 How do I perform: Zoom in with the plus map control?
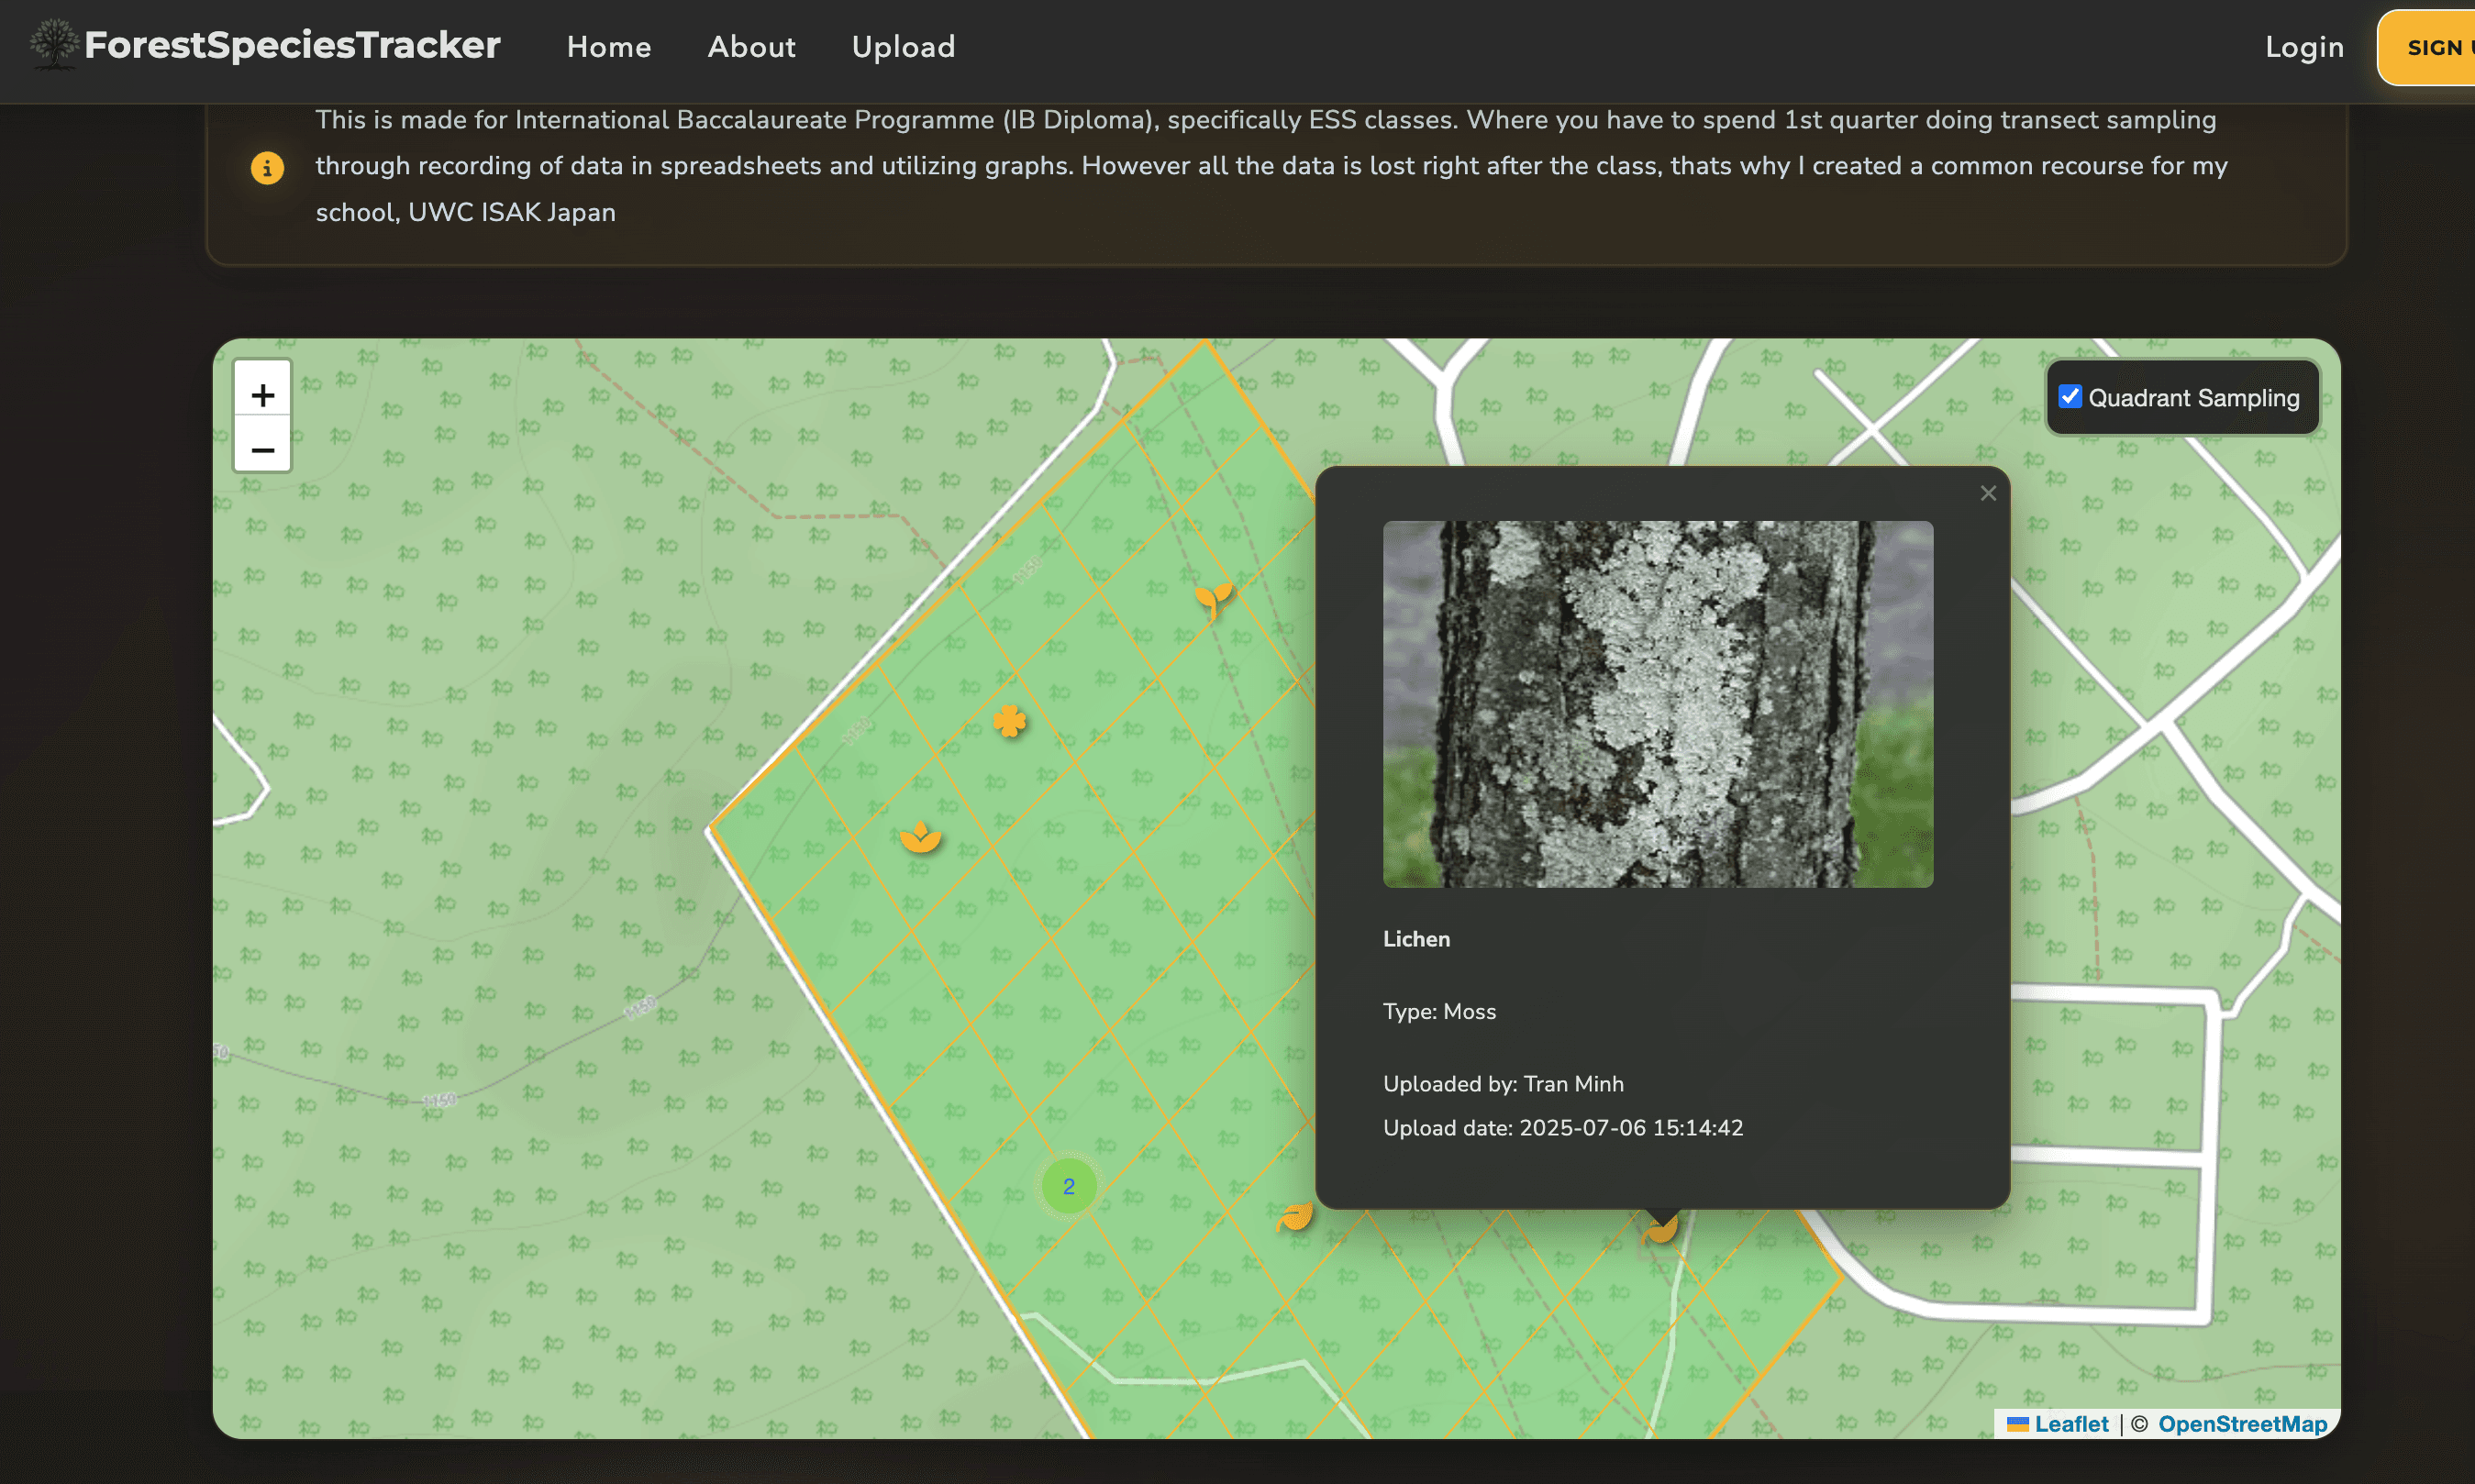pos(262,394)
